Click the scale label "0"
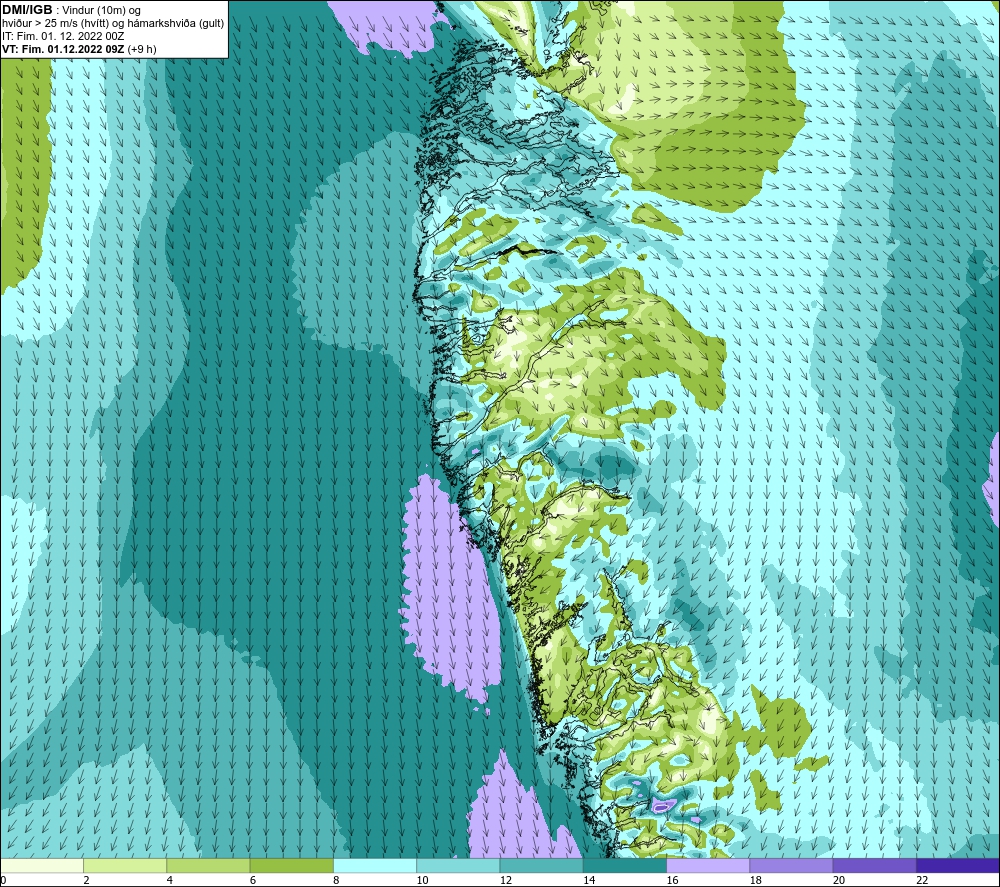This screenshot has width=1000, height=887. pyautogui.click(x=3, y=880)
